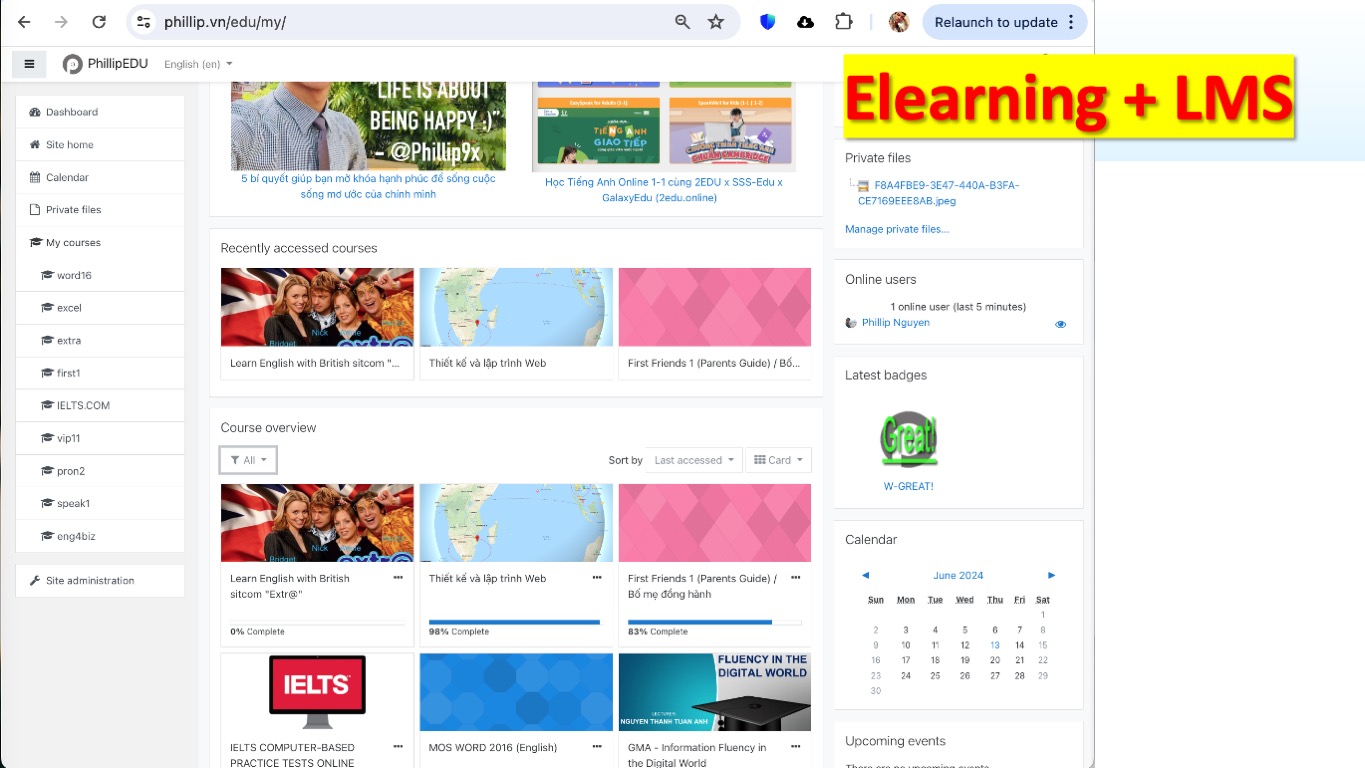
Task: Open the All filter dropdown
Action: tap(248, 460)
